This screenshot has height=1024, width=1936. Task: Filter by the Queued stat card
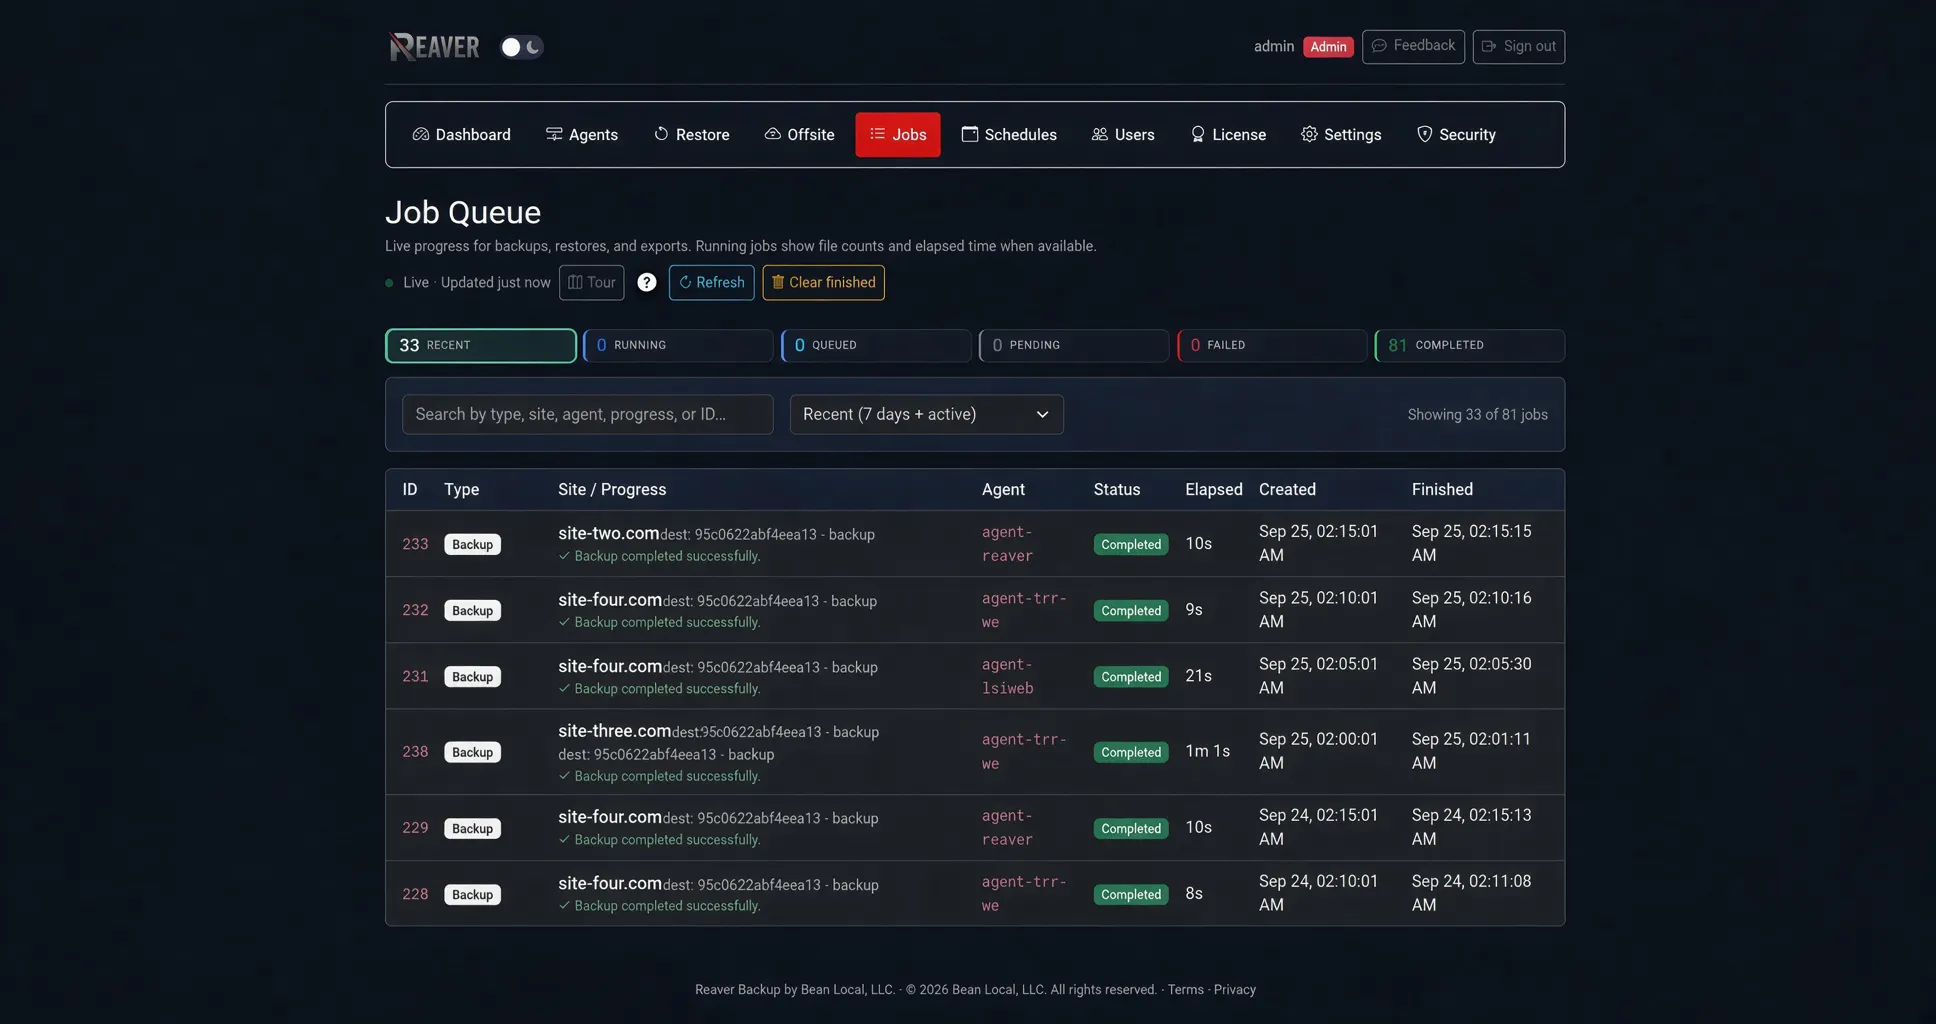[876, 346]
